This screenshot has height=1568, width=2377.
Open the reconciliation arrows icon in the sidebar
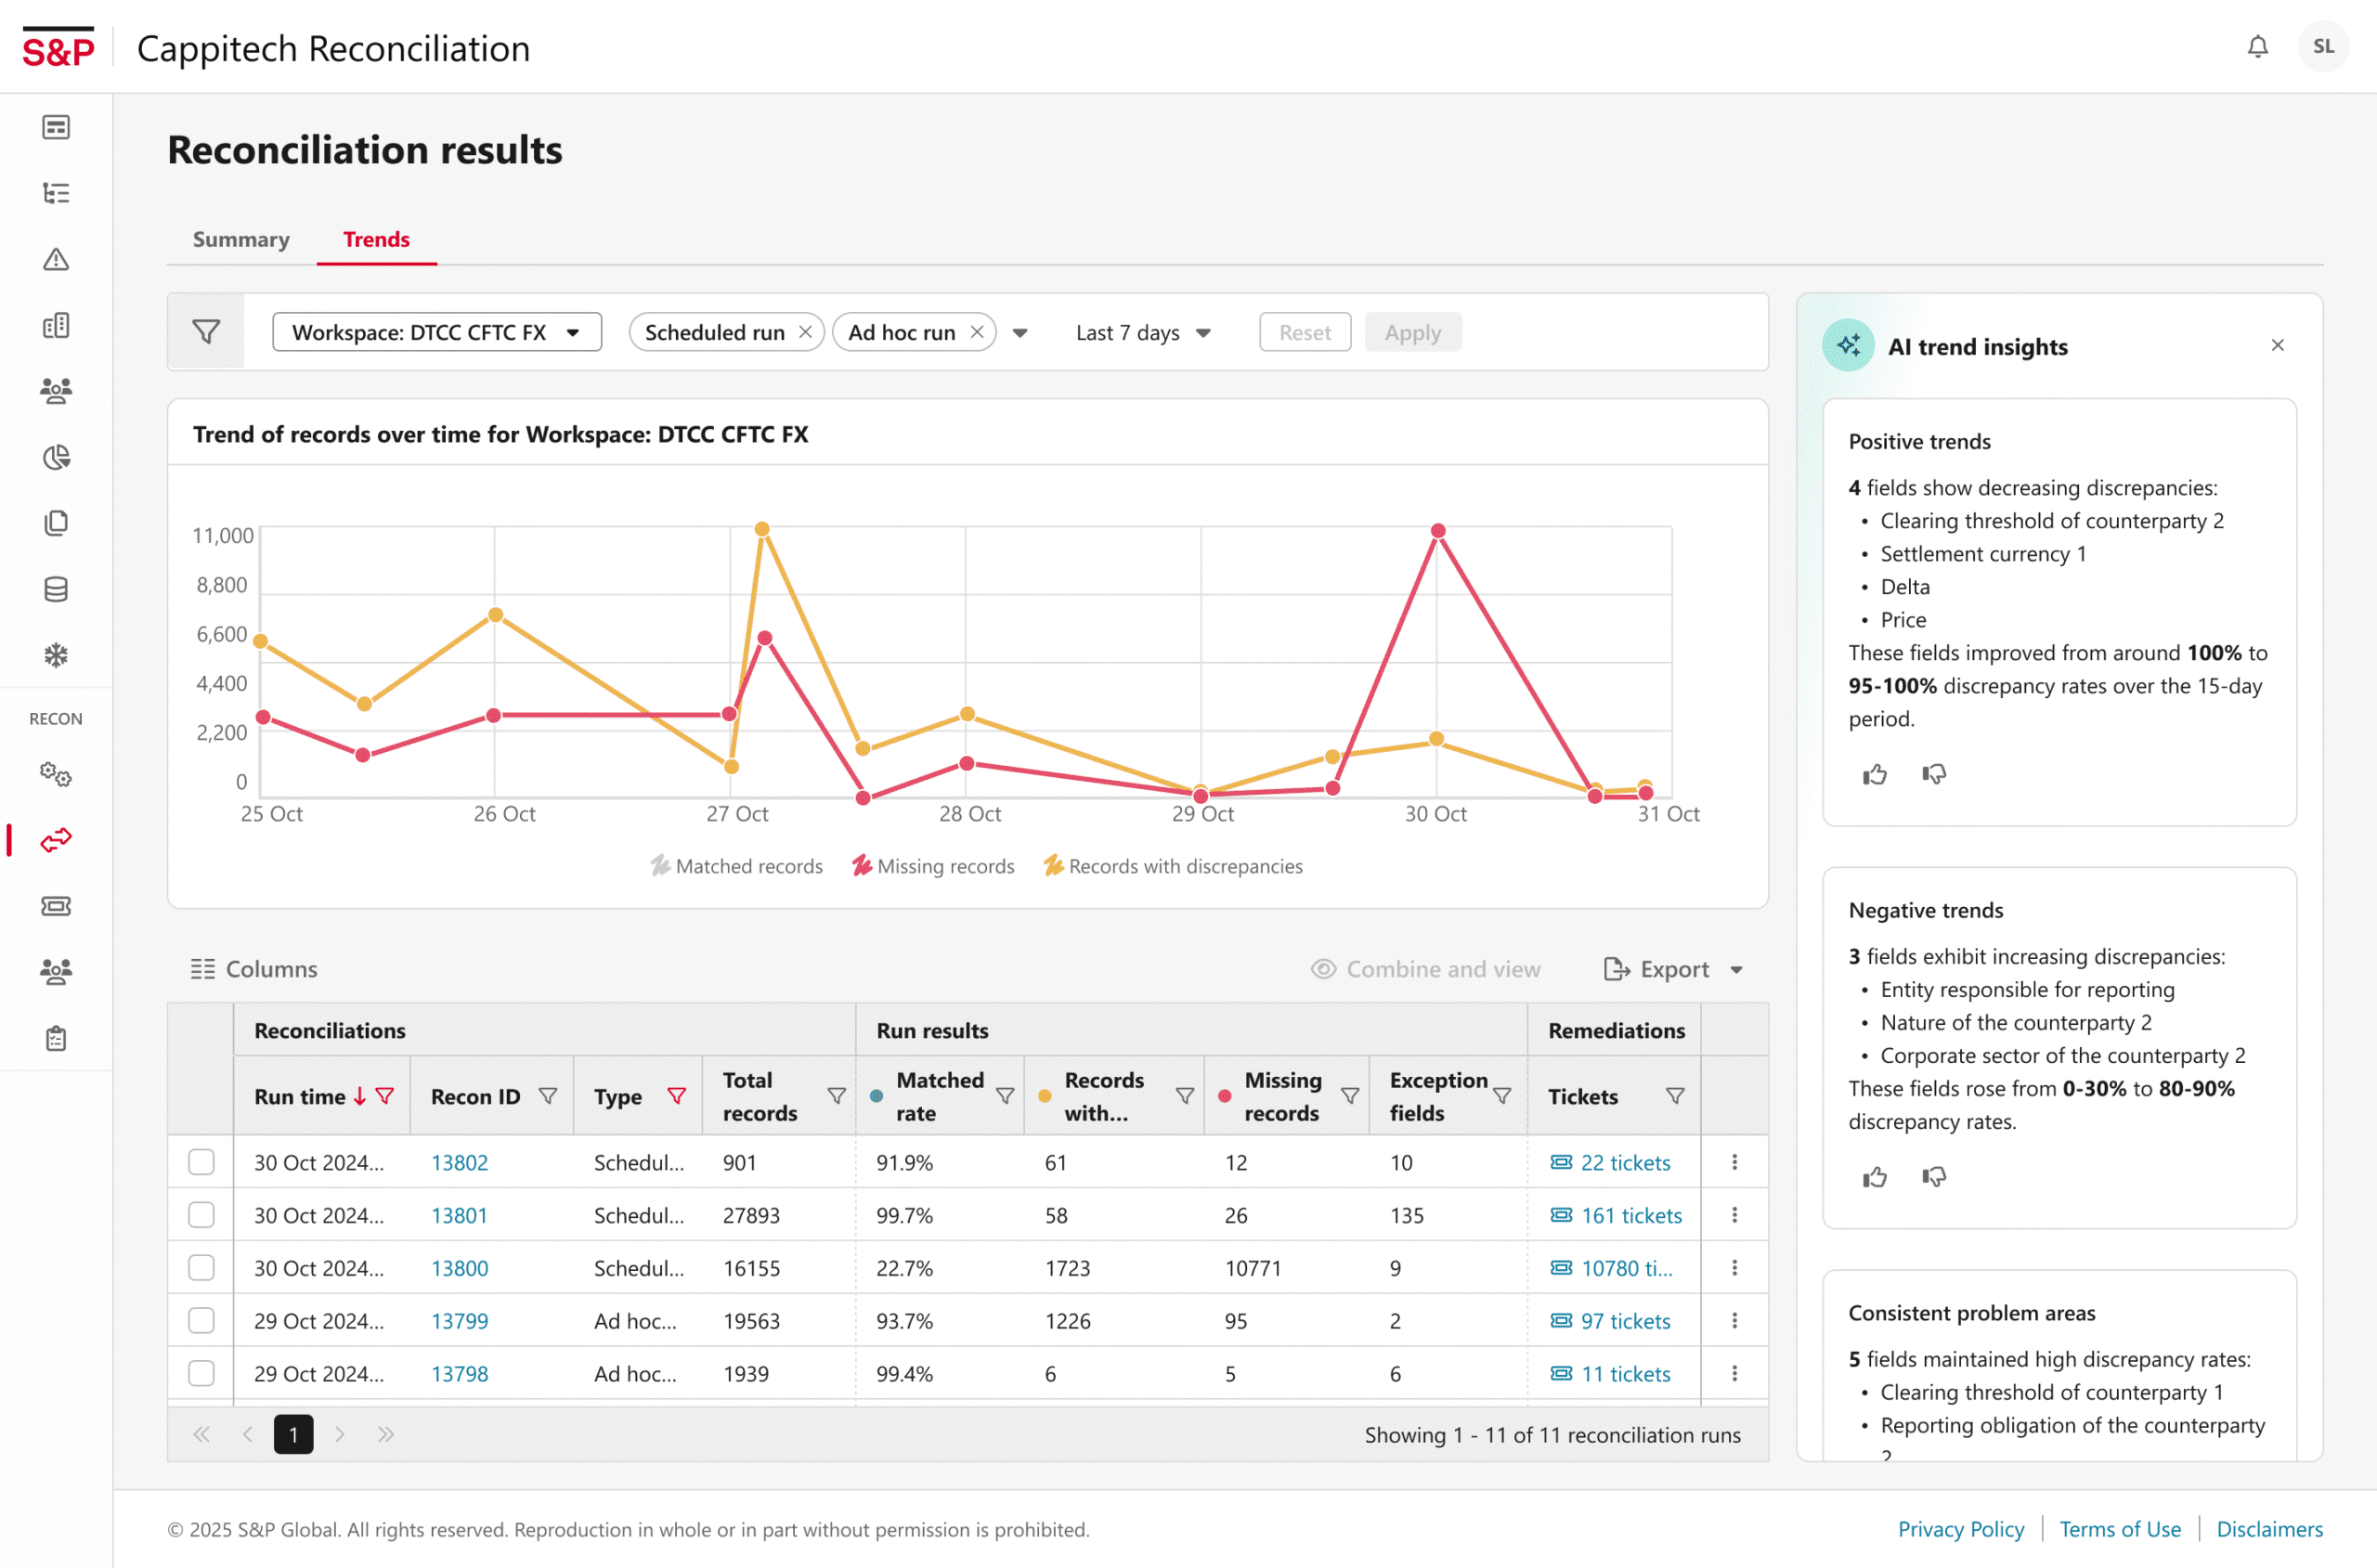tap(56, 840)
